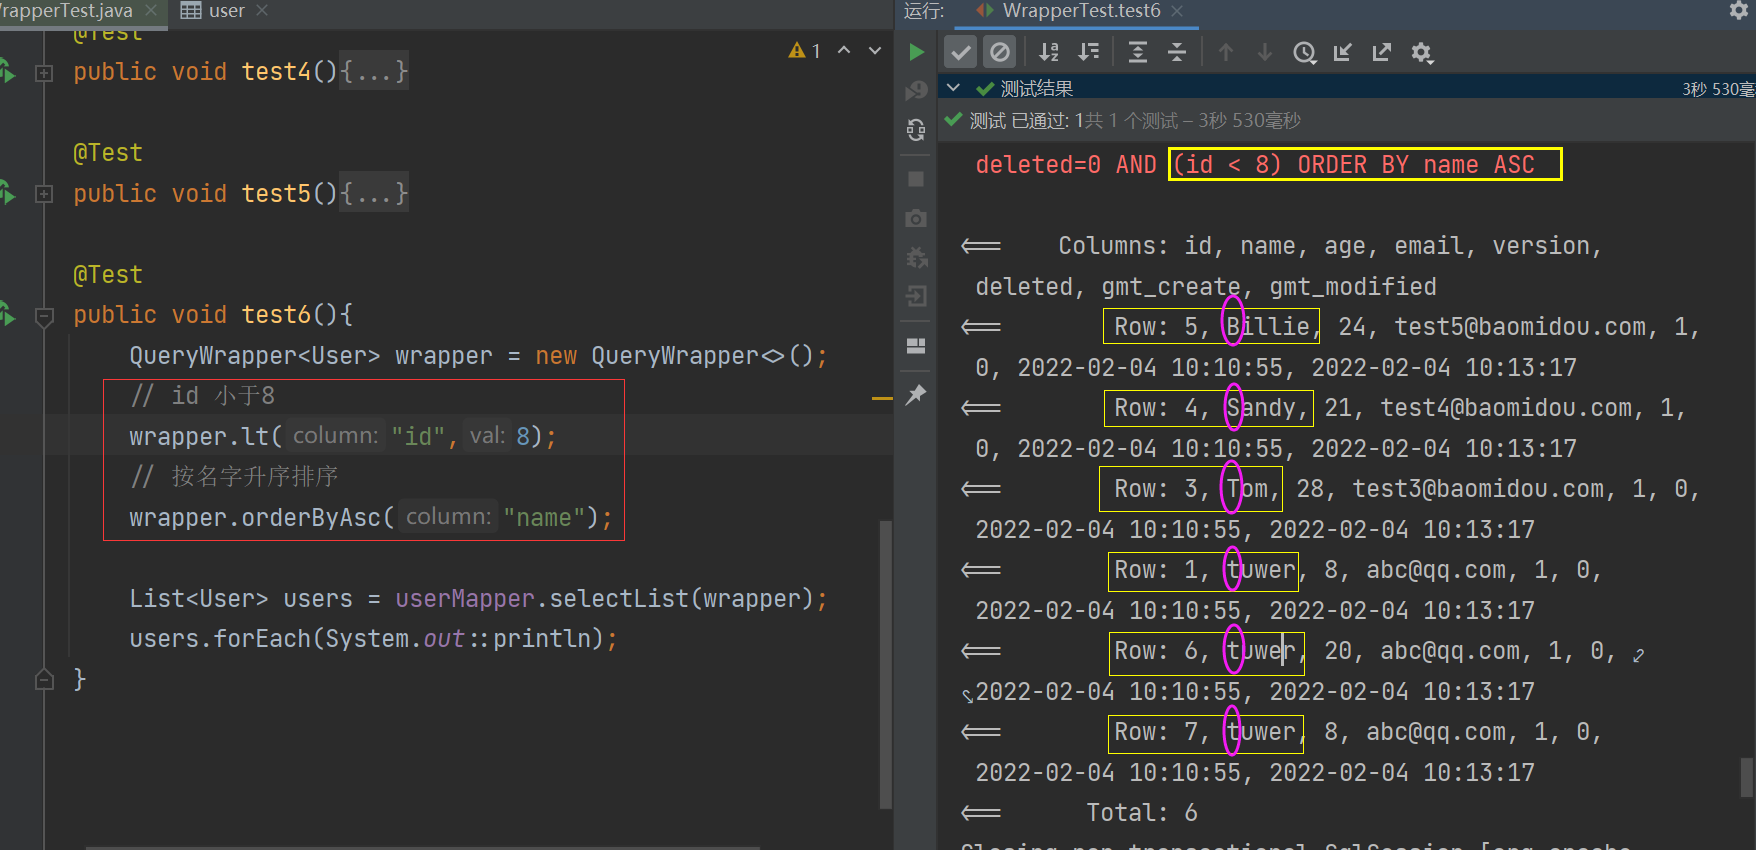
Task: Sort test results by duration
Action: [1088, 52]
